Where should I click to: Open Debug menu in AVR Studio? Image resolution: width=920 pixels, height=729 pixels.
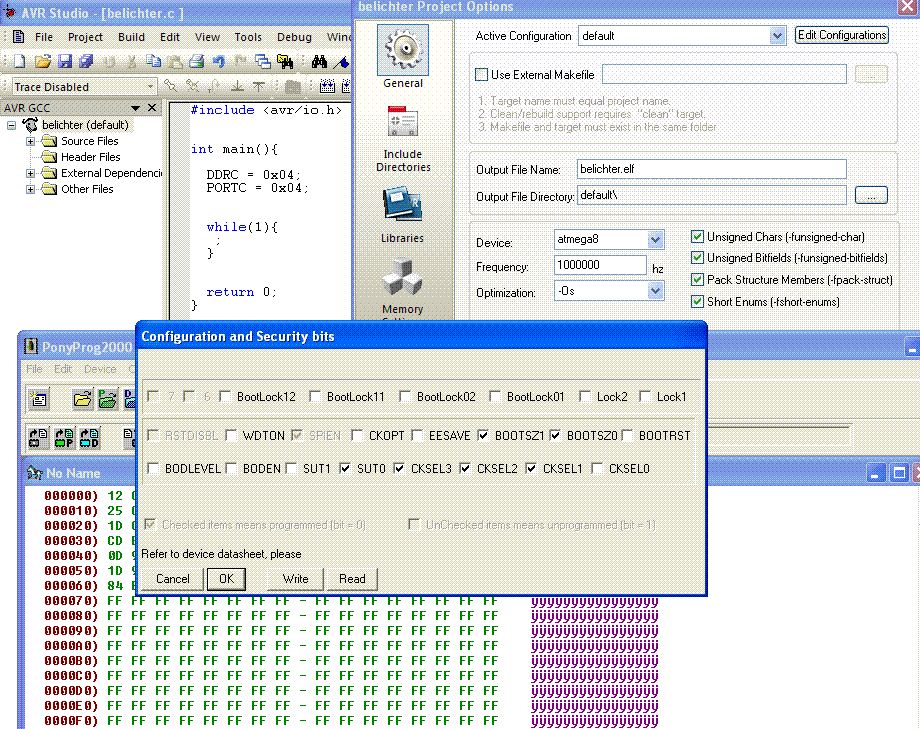(x=294, y=37)
